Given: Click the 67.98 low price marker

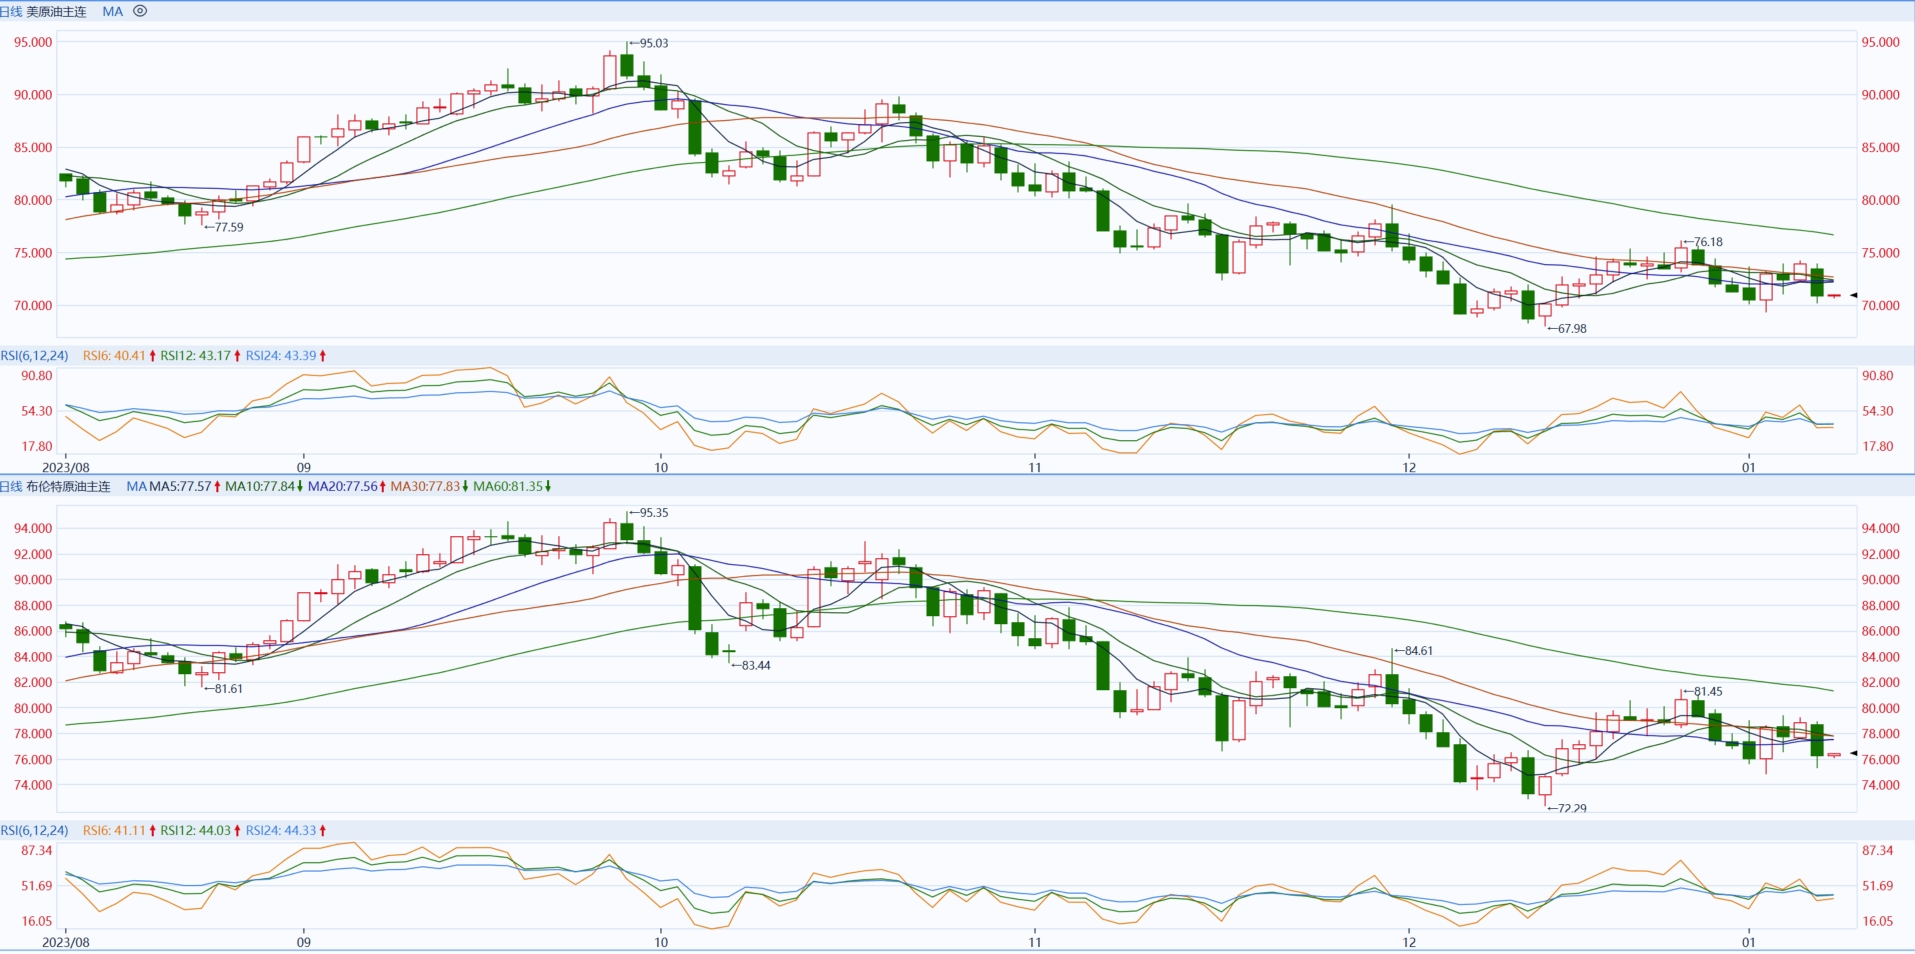Looking at the screenshot, I should [1567, 329].
